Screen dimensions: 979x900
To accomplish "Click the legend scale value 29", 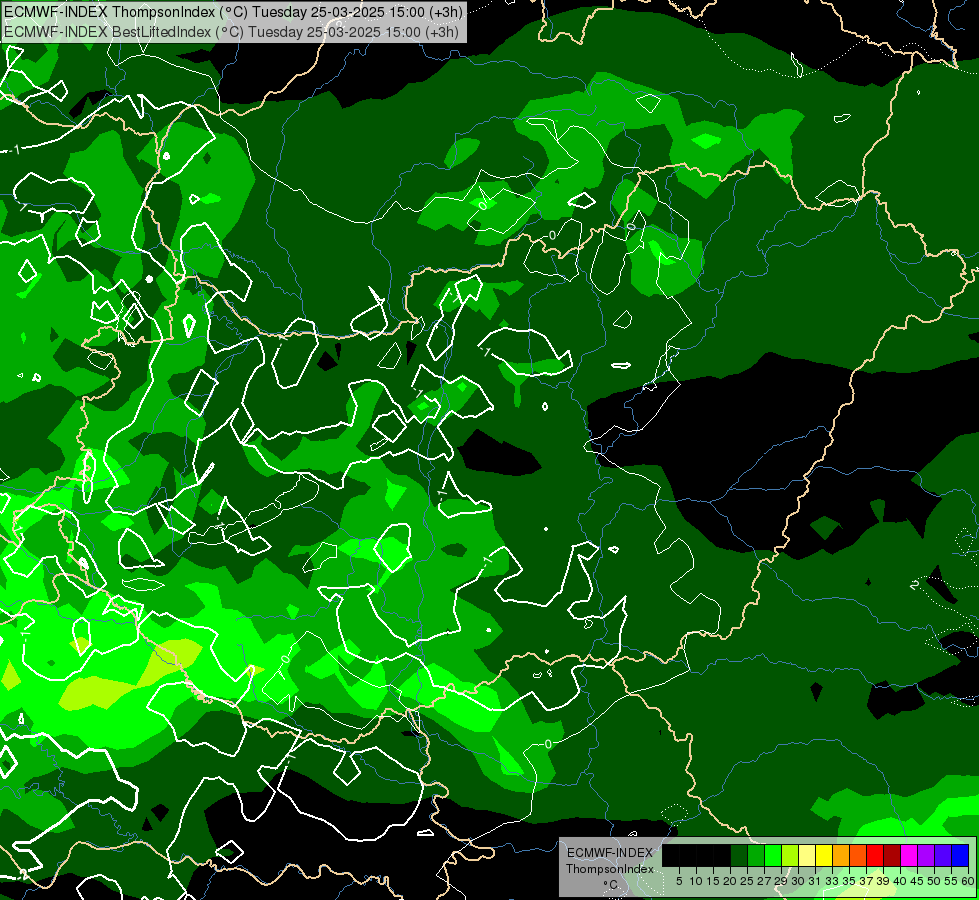I will pos(782,881).
